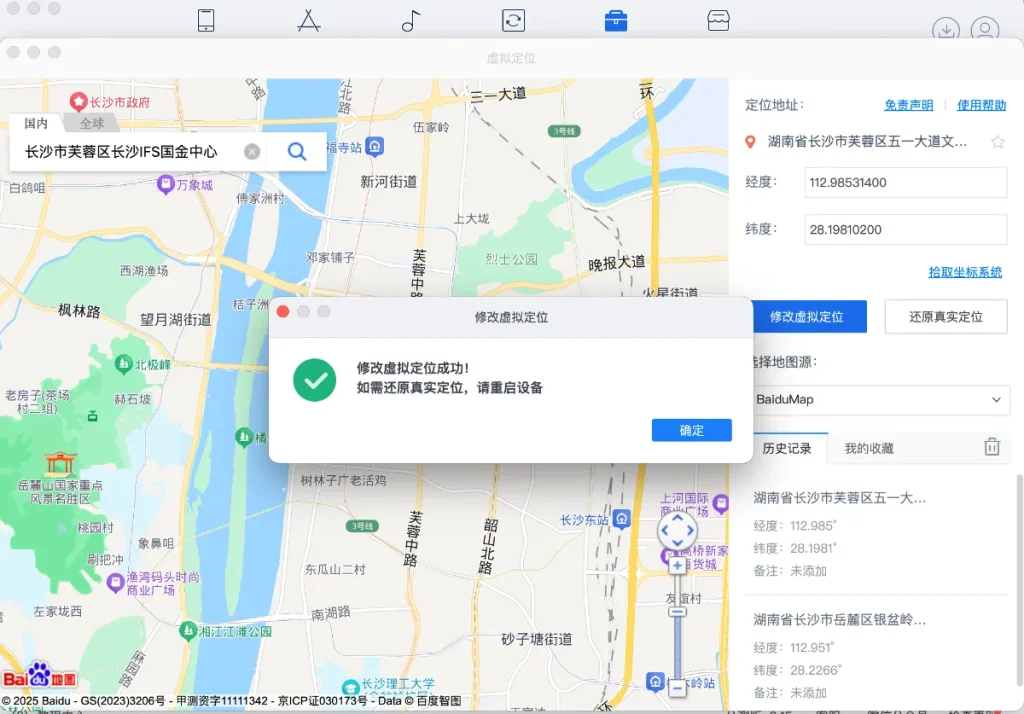Click the address search input box
This screenshot has width=1024, height=714.
point(133,152)
